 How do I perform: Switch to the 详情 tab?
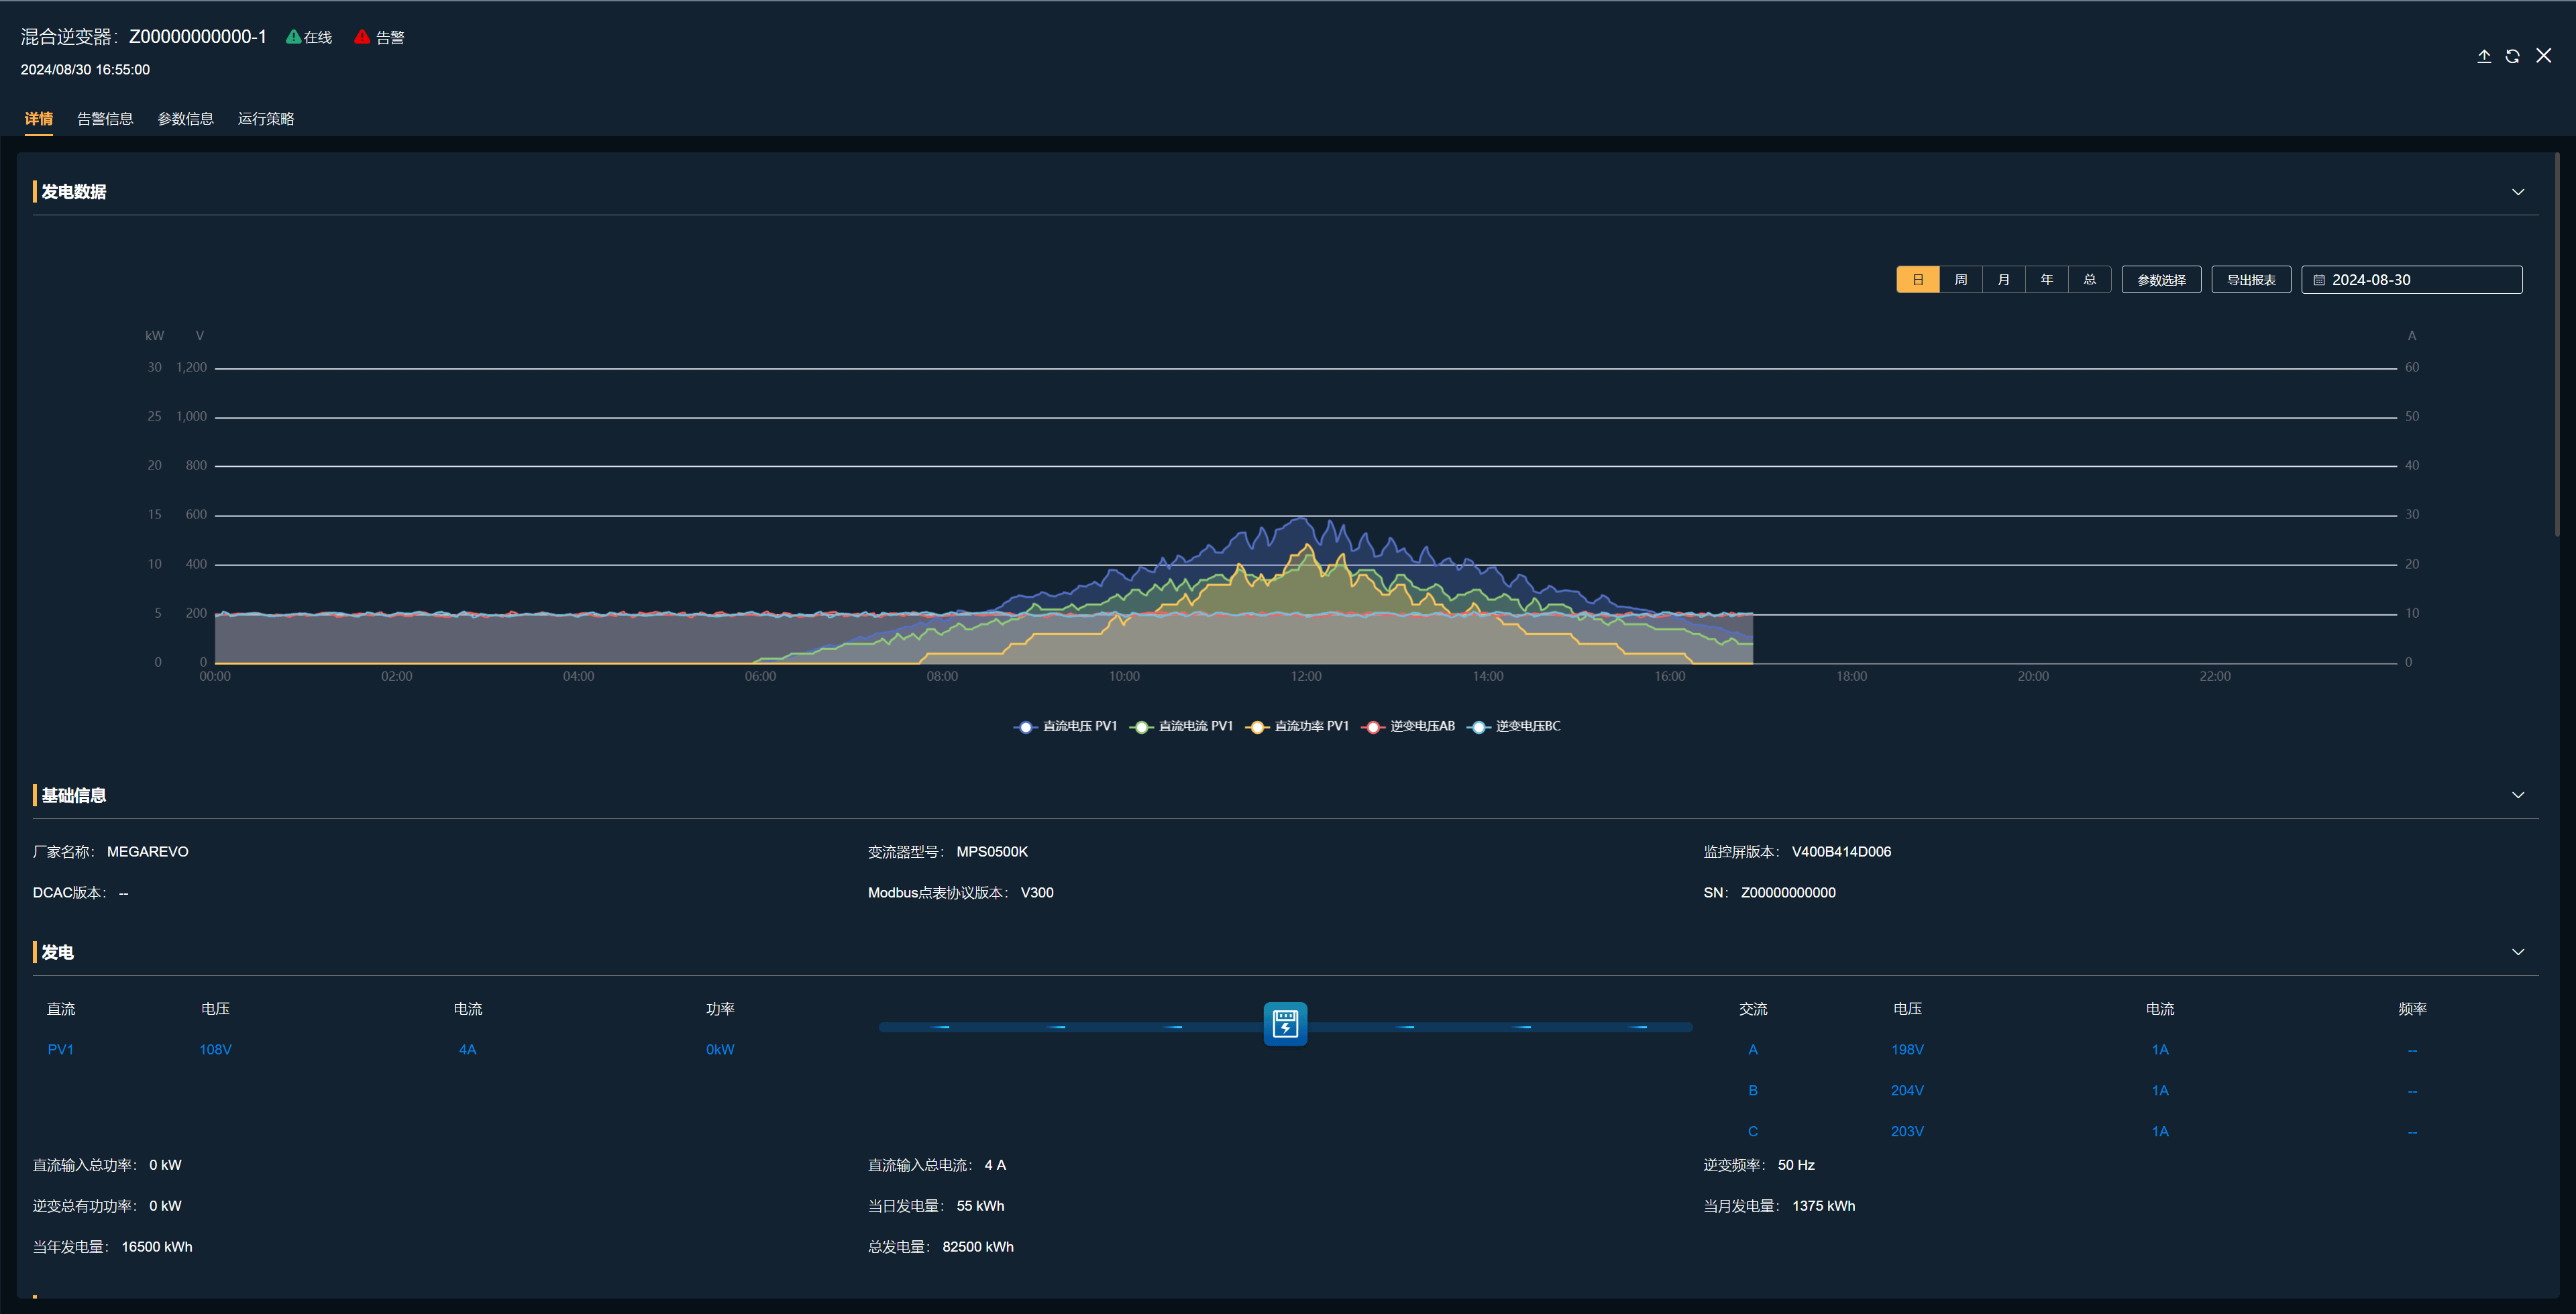(x=39, y=119)
